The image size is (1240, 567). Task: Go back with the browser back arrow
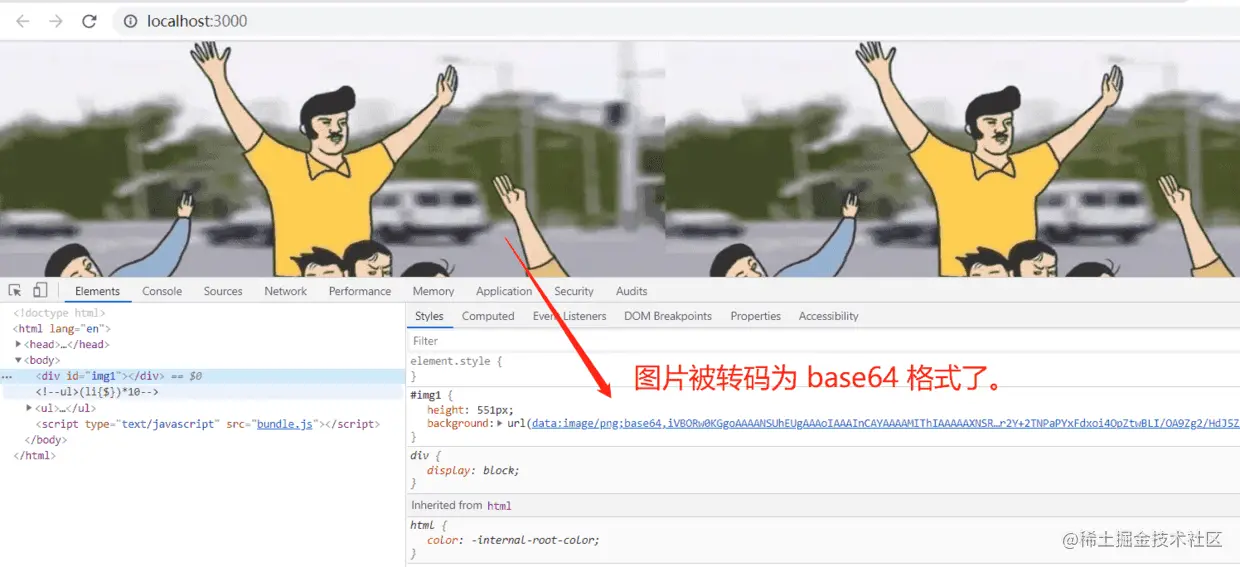(23, 21)
